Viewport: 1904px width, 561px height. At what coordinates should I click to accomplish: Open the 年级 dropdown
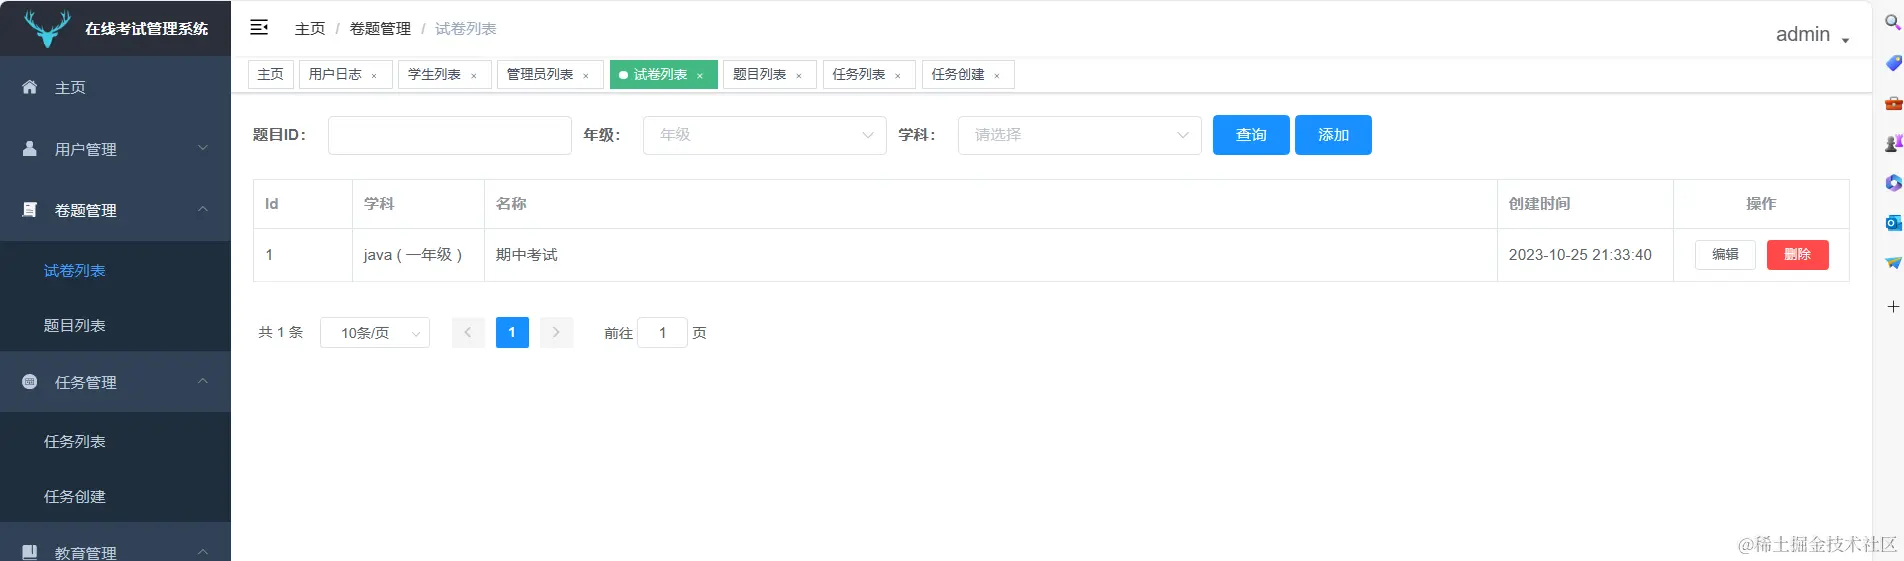(765, 135)
